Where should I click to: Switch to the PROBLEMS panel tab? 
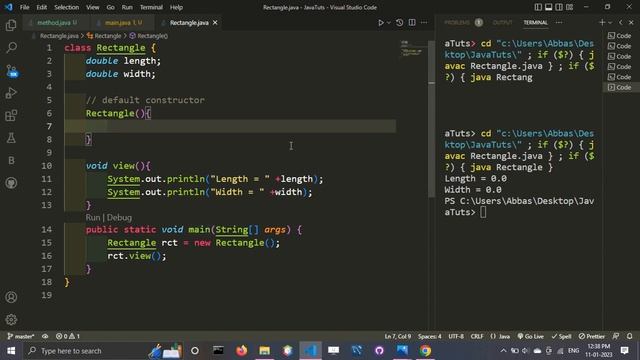(x=463, y=23)
